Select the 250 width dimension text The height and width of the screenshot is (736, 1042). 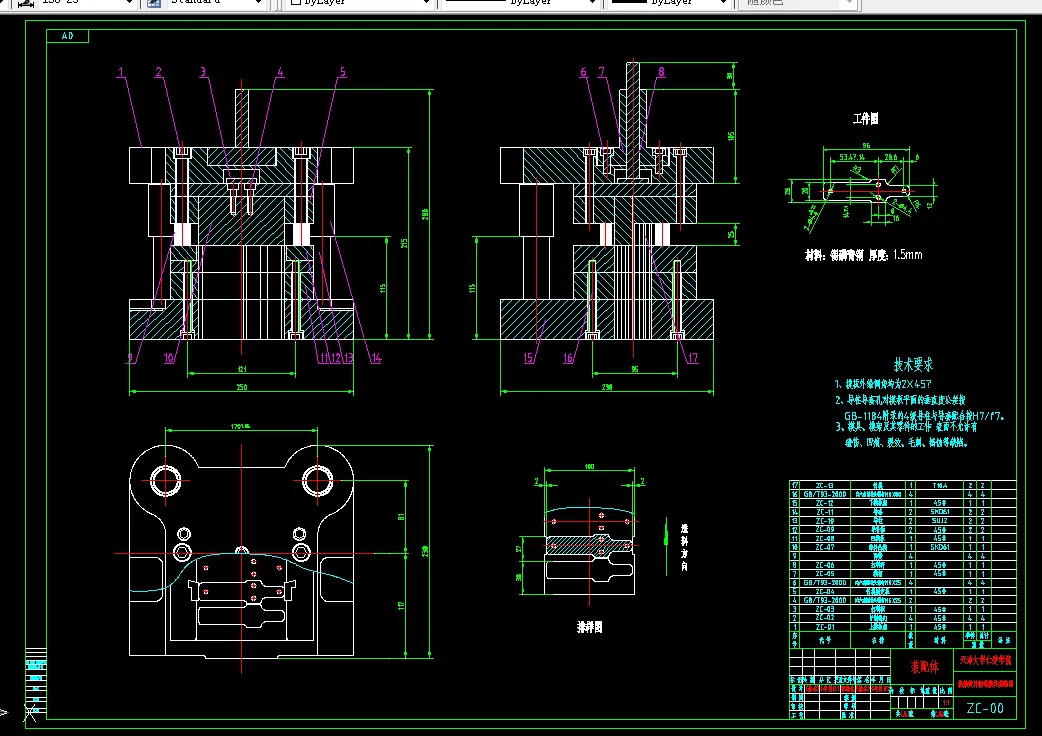click(x=241, y=388)
